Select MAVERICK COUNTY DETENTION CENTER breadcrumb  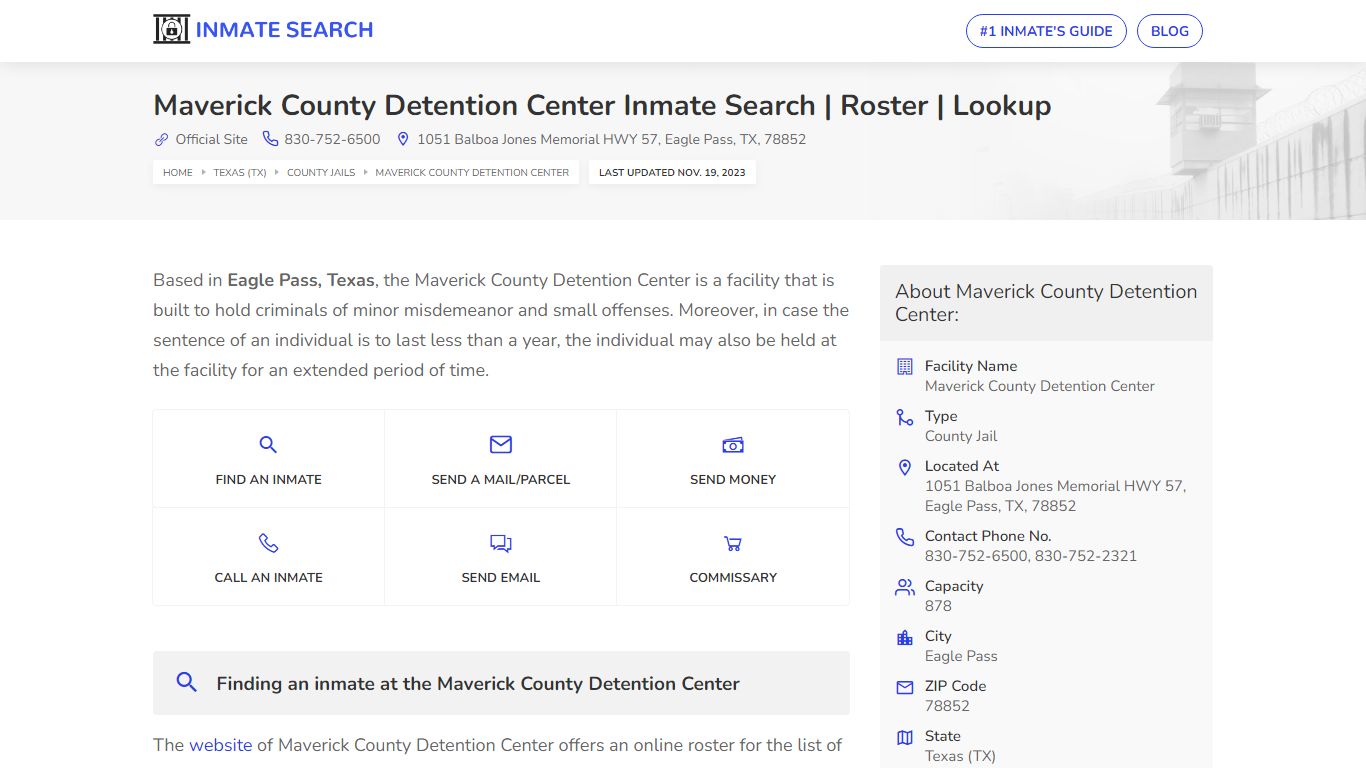click(472, 172)
